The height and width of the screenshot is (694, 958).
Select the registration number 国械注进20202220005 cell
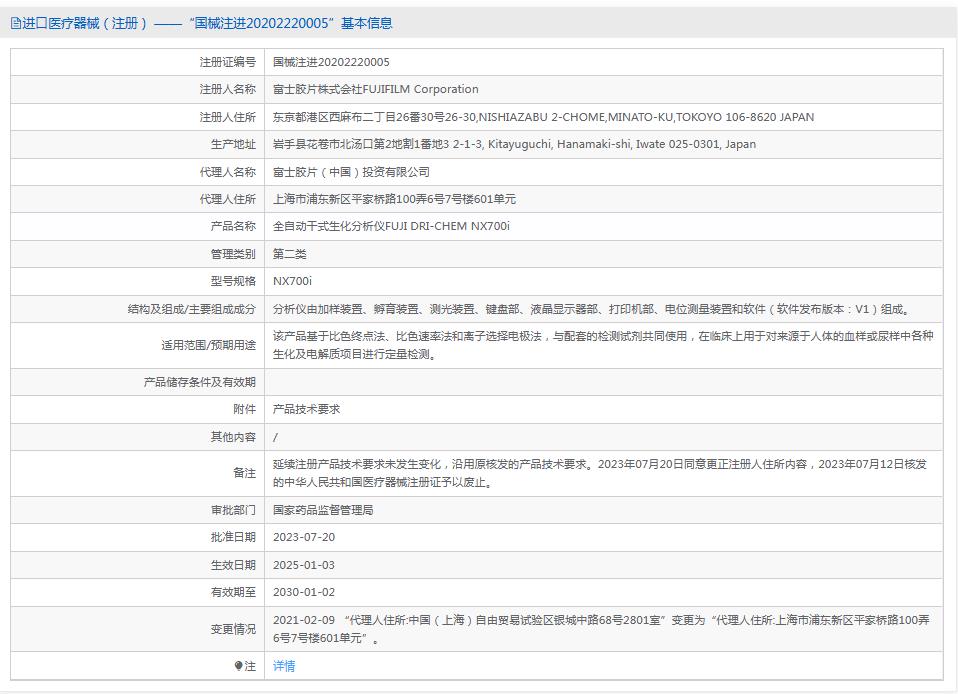[x=331, y=62]
